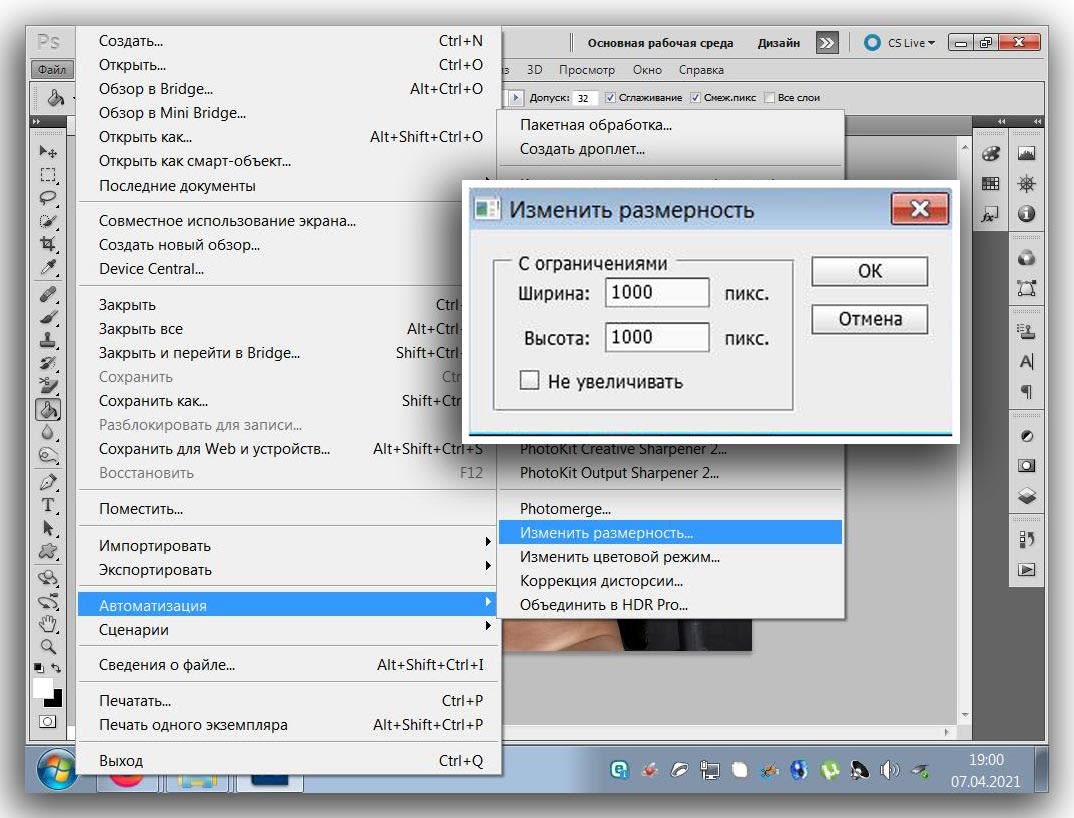Click the foreground color swatch

[x=42, y=688]
